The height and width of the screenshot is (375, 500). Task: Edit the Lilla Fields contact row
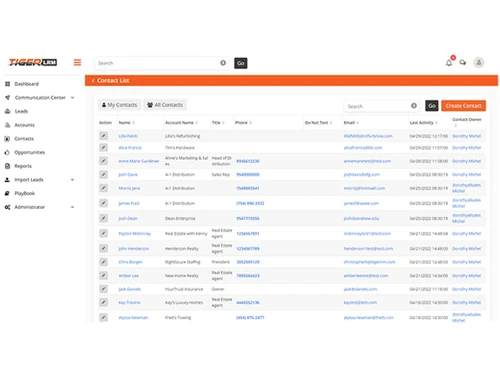103,136
